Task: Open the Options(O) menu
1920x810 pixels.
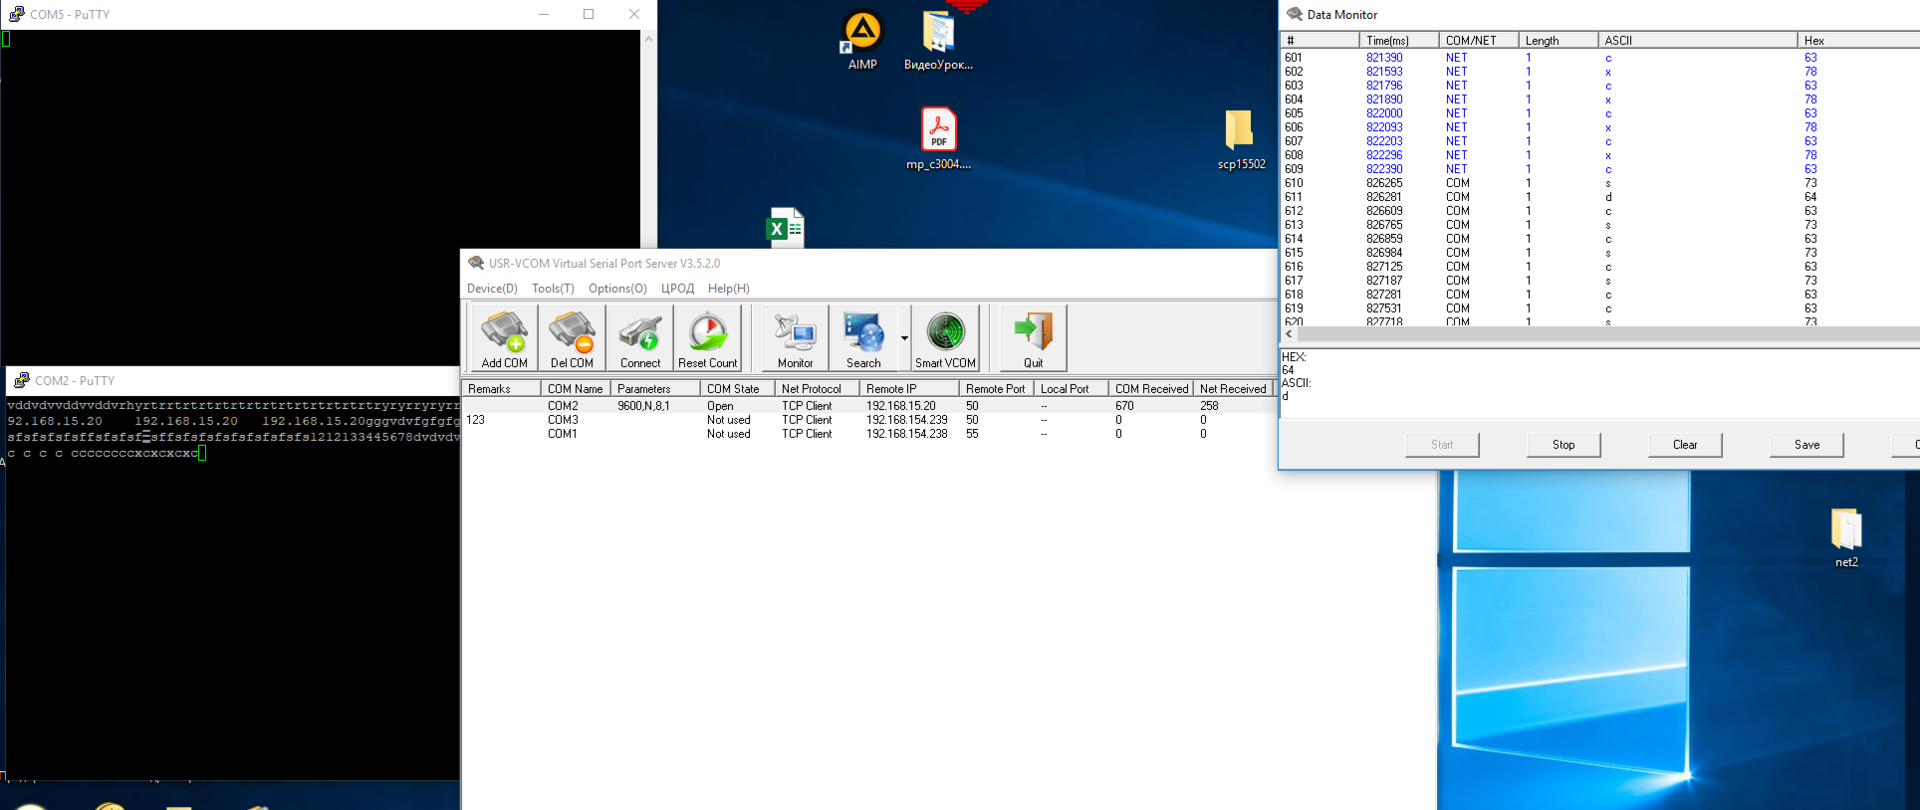Action: (x=617, y=288)
